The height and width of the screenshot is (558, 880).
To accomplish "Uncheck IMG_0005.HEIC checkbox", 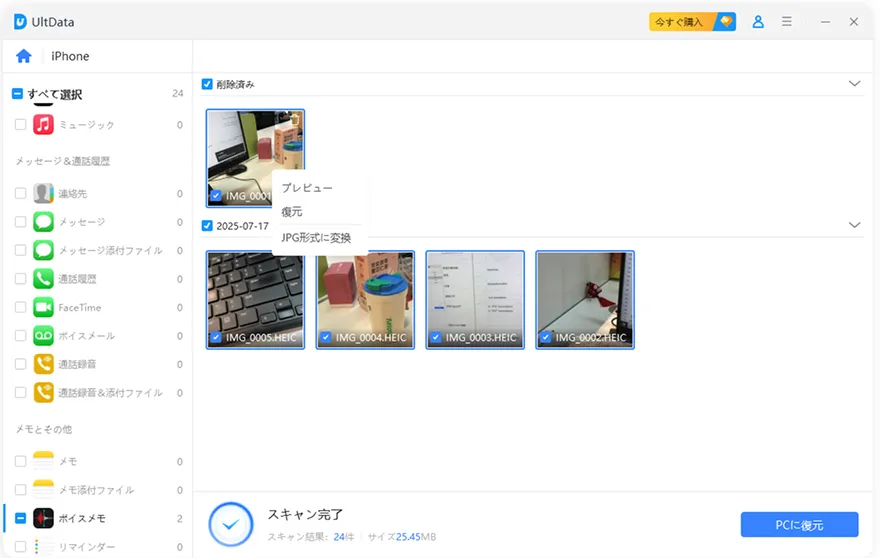I will click(x=216, y=337).
